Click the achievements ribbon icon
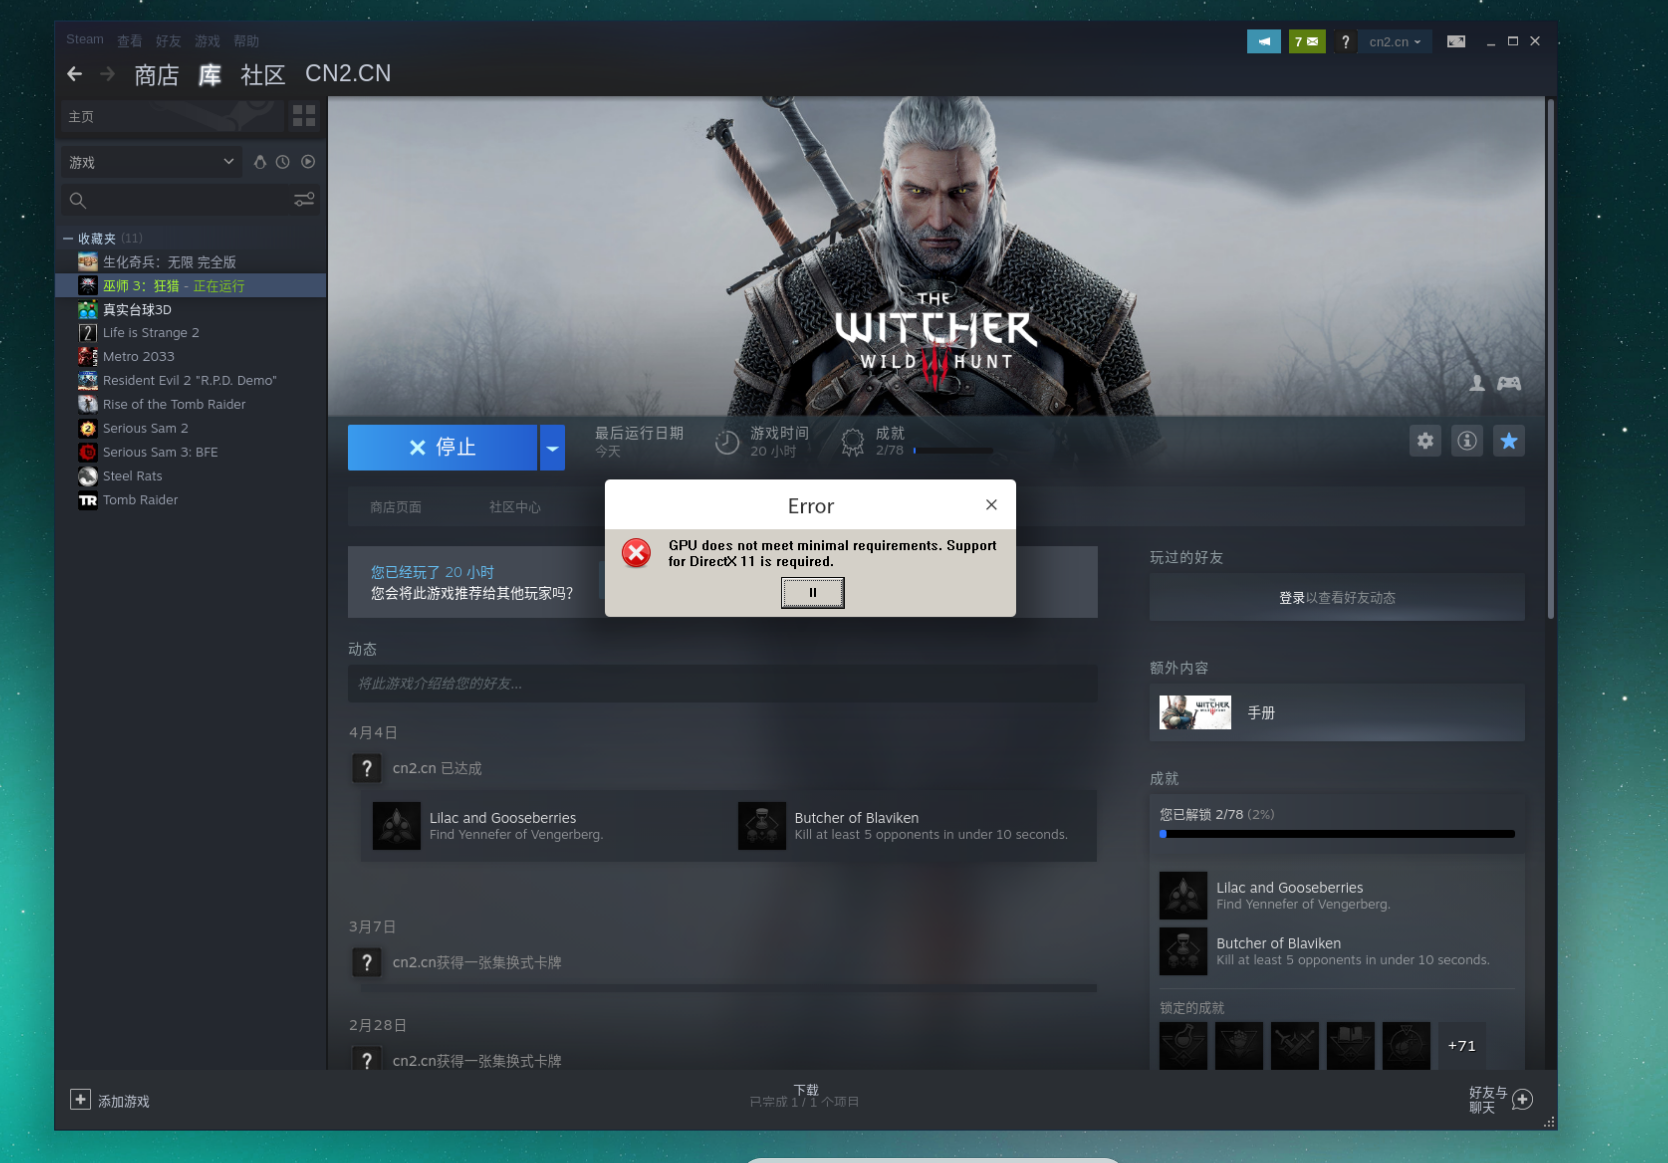The height and width of the screenshot is (1163, 1668). tap(852, 442)
